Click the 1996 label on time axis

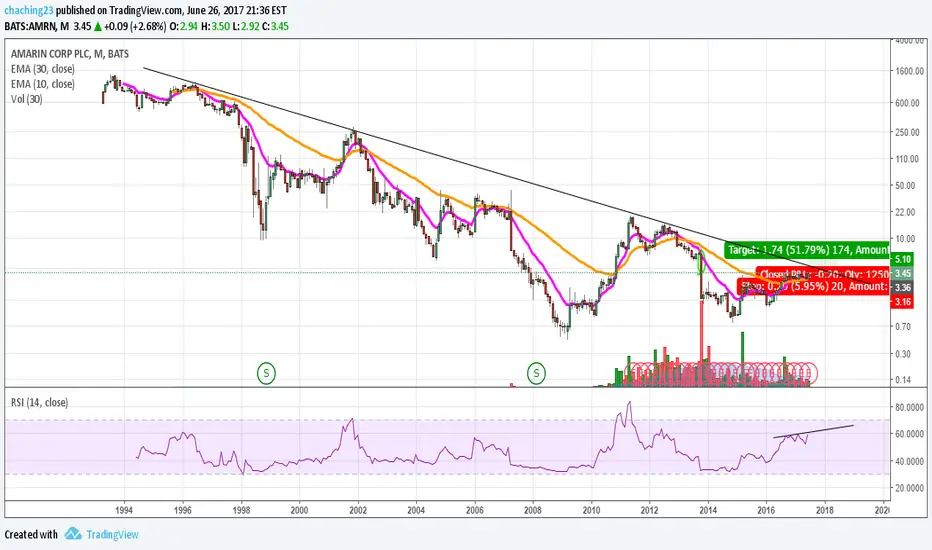tap(182, 510)
